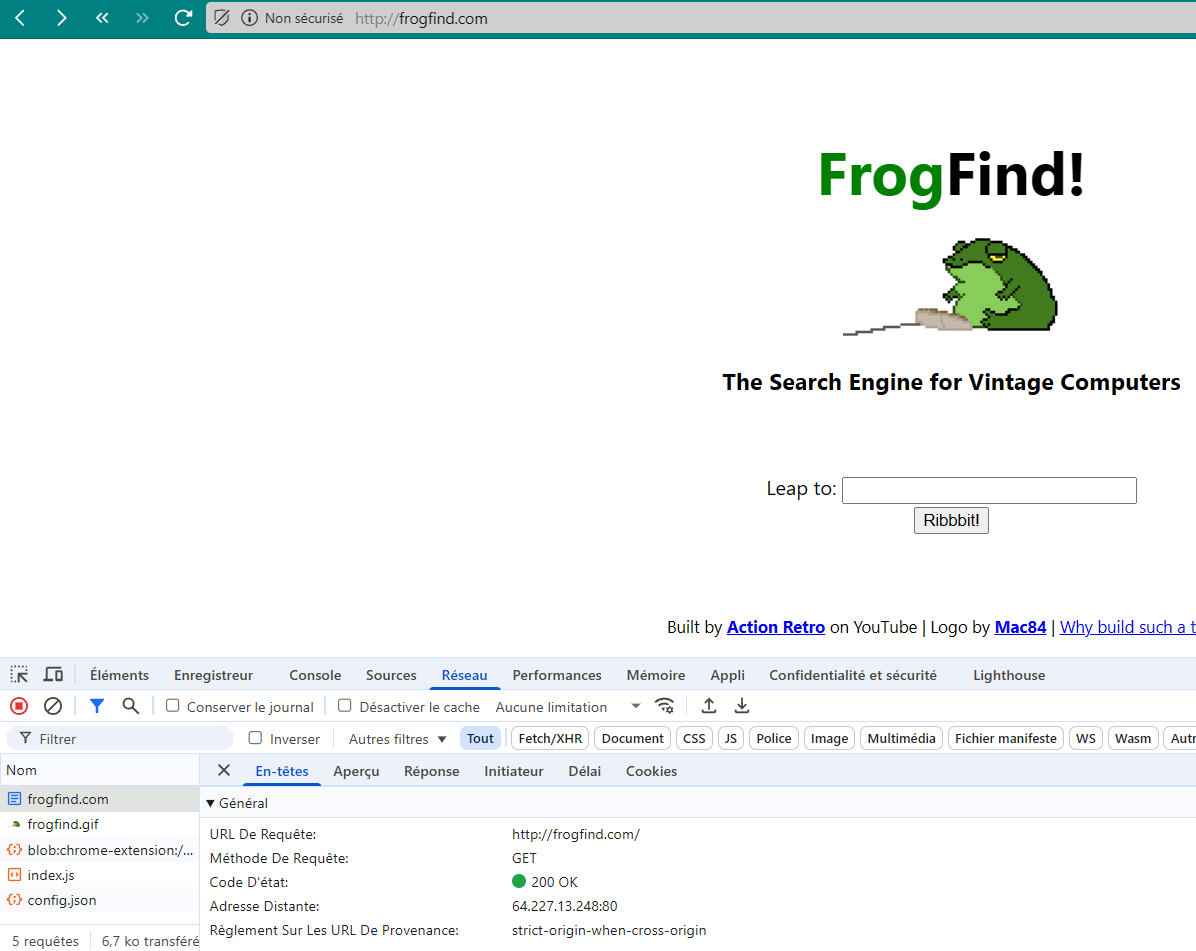Screen dimensions: 1196x951
Task: Switch to the Lighthouse tab
Action: point(1009,675)
